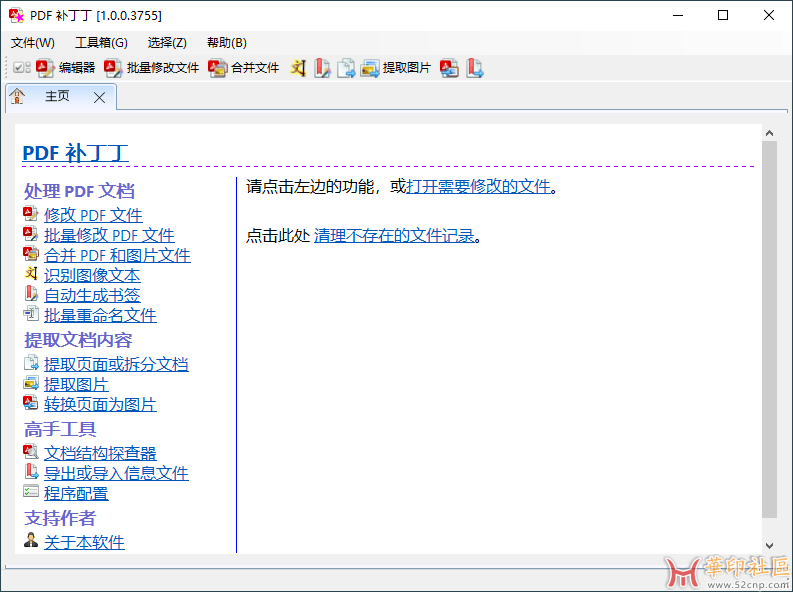Click icon beside 修改 PDF 文件
Image resolution: width=793 pixels, height=592 pixels.
30,213
